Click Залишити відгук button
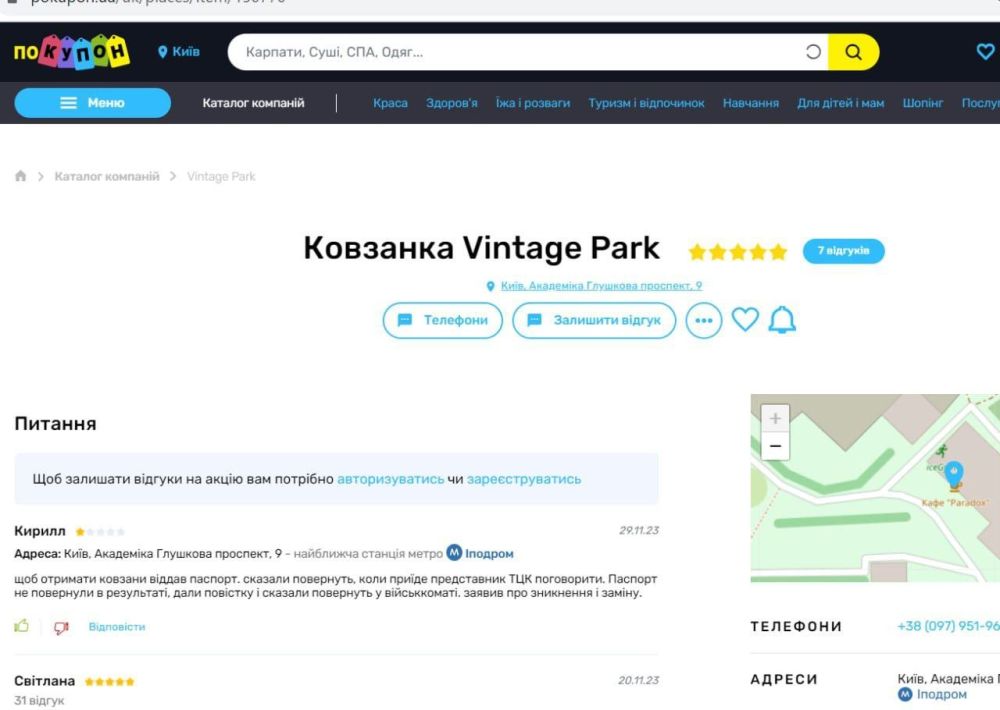 (x=594, y=320)
